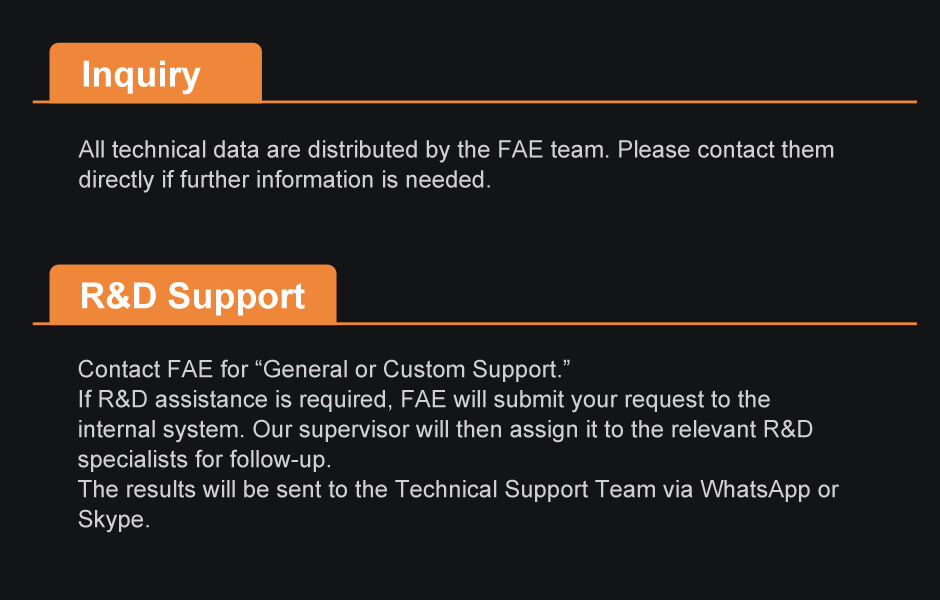Screen dimensions: 940x600
Task: Open the R&D Support tab header
Action: click(192, 295)
